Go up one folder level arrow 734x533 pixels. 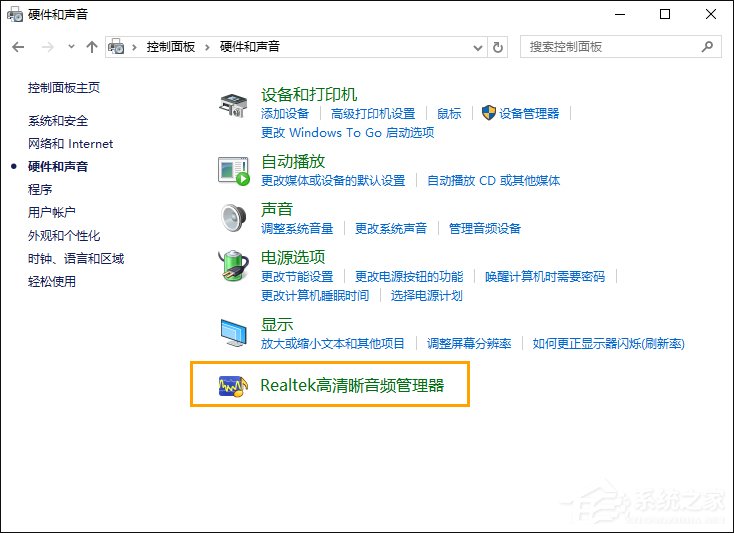coord(92,47)
